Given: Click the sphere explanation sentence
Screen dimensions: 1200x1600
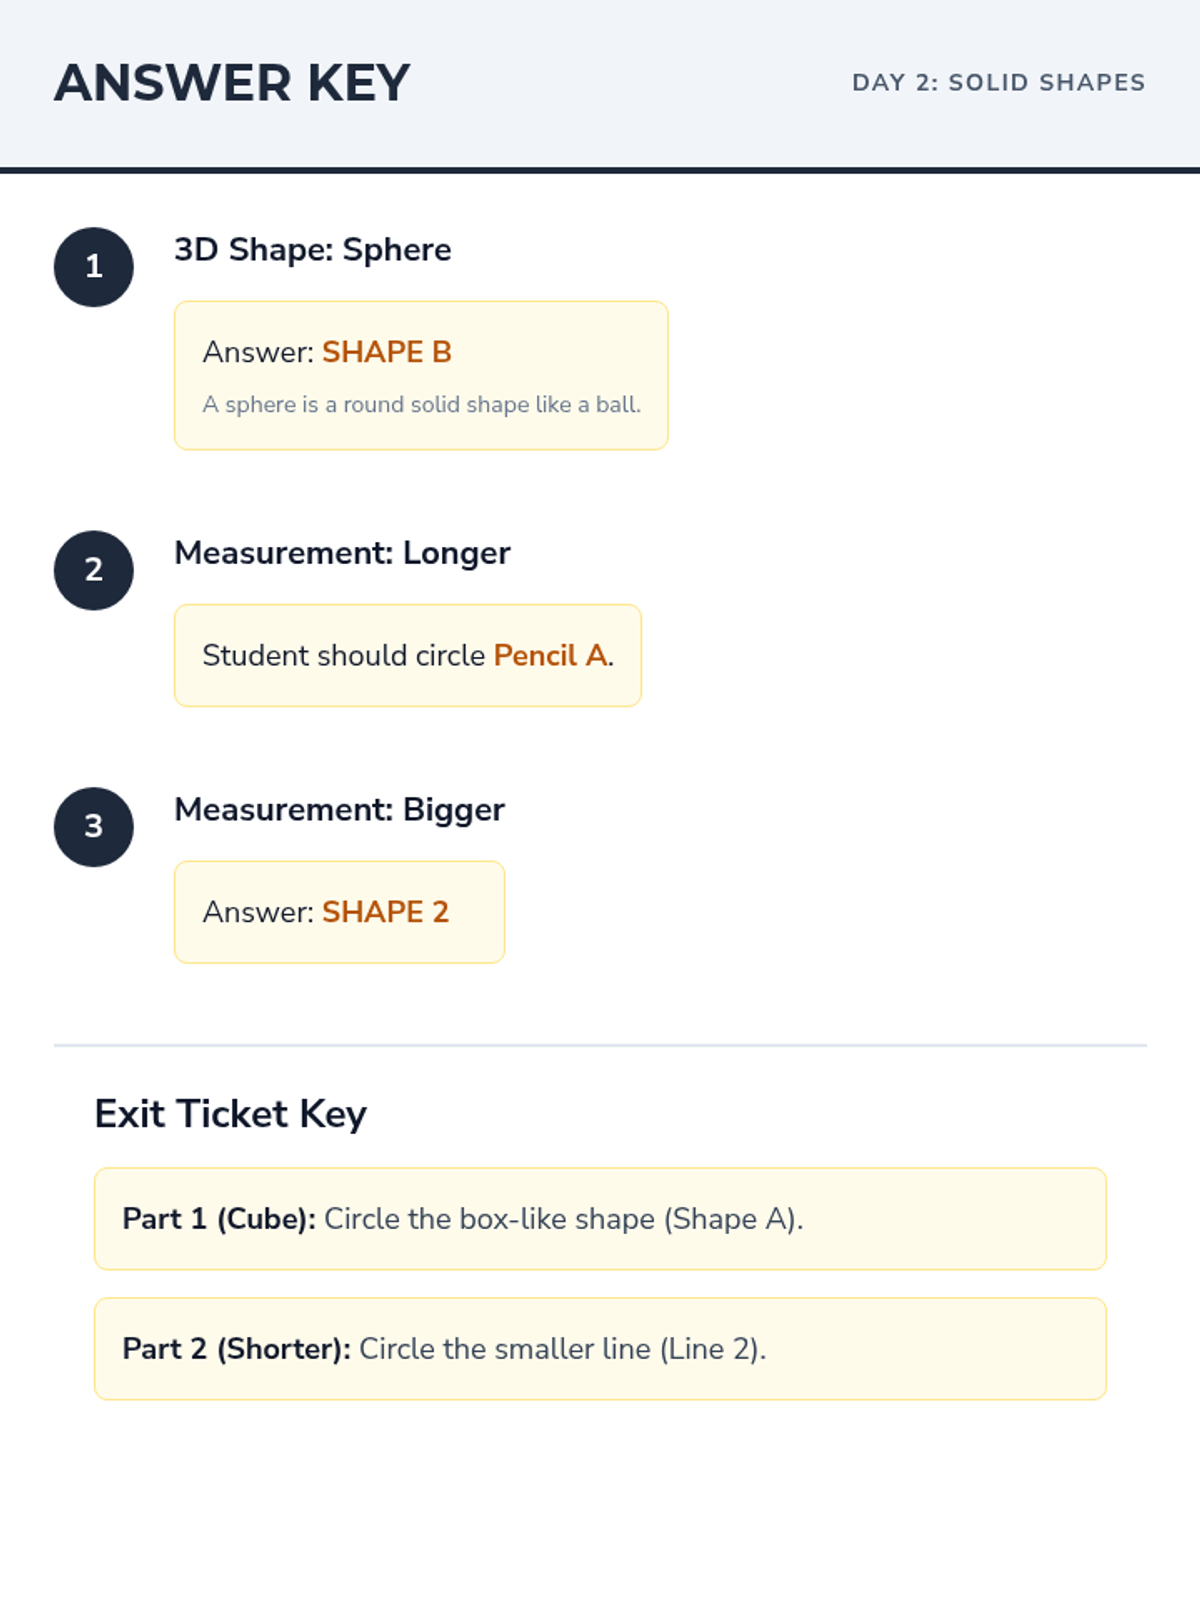Looking at the screenshot, I should pos(421,405).
